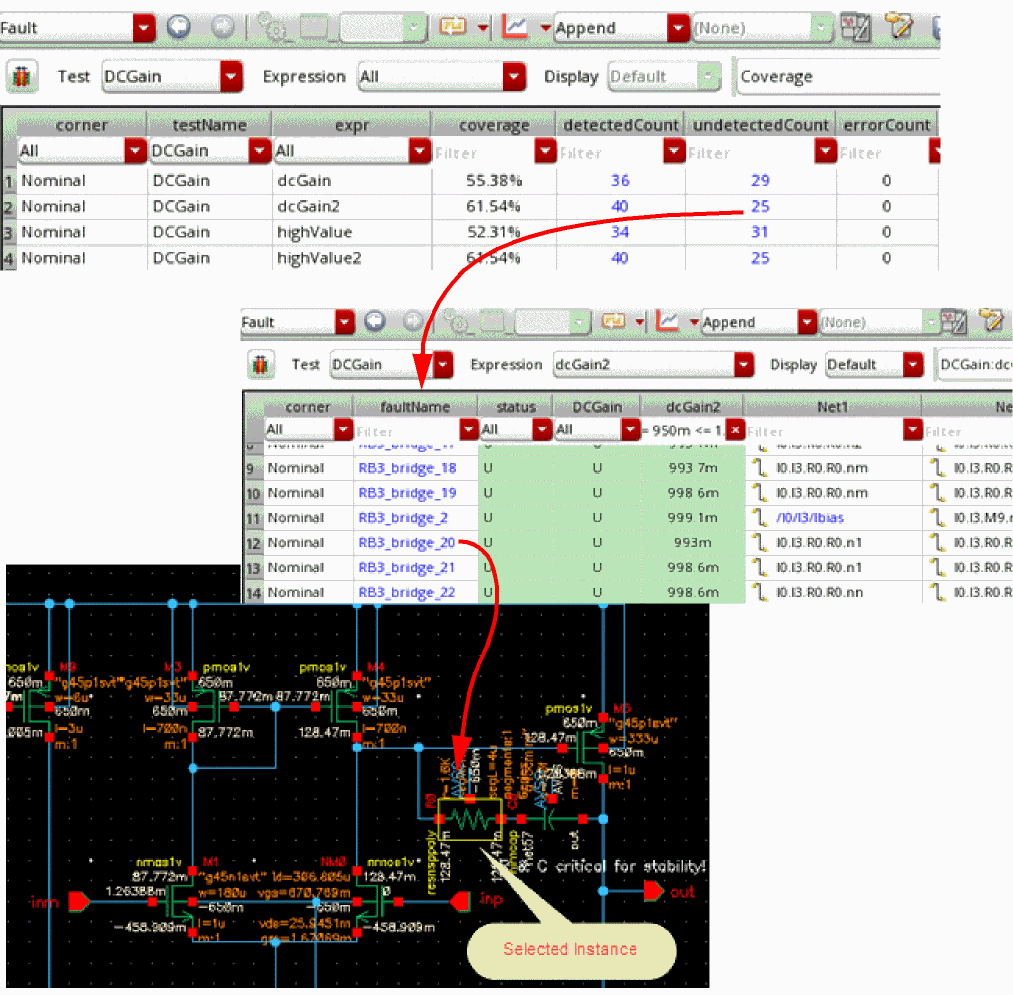Screen dimensions: 1013x995
Task: Click the Coverage text field in top window
Action: (x=838, y=76)
